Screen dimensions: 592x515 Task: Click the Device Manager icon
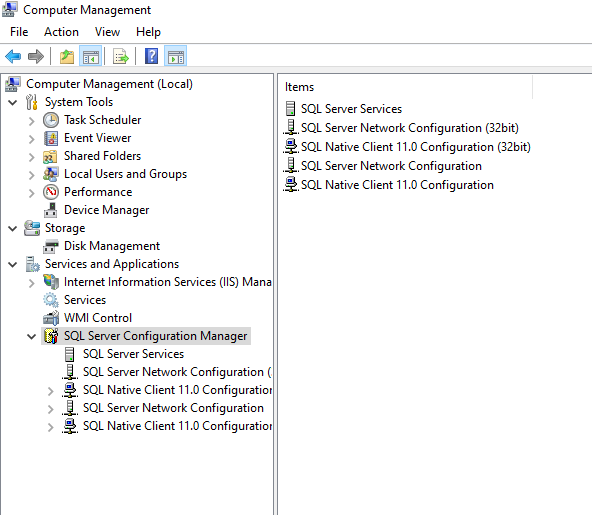(51, 210)
